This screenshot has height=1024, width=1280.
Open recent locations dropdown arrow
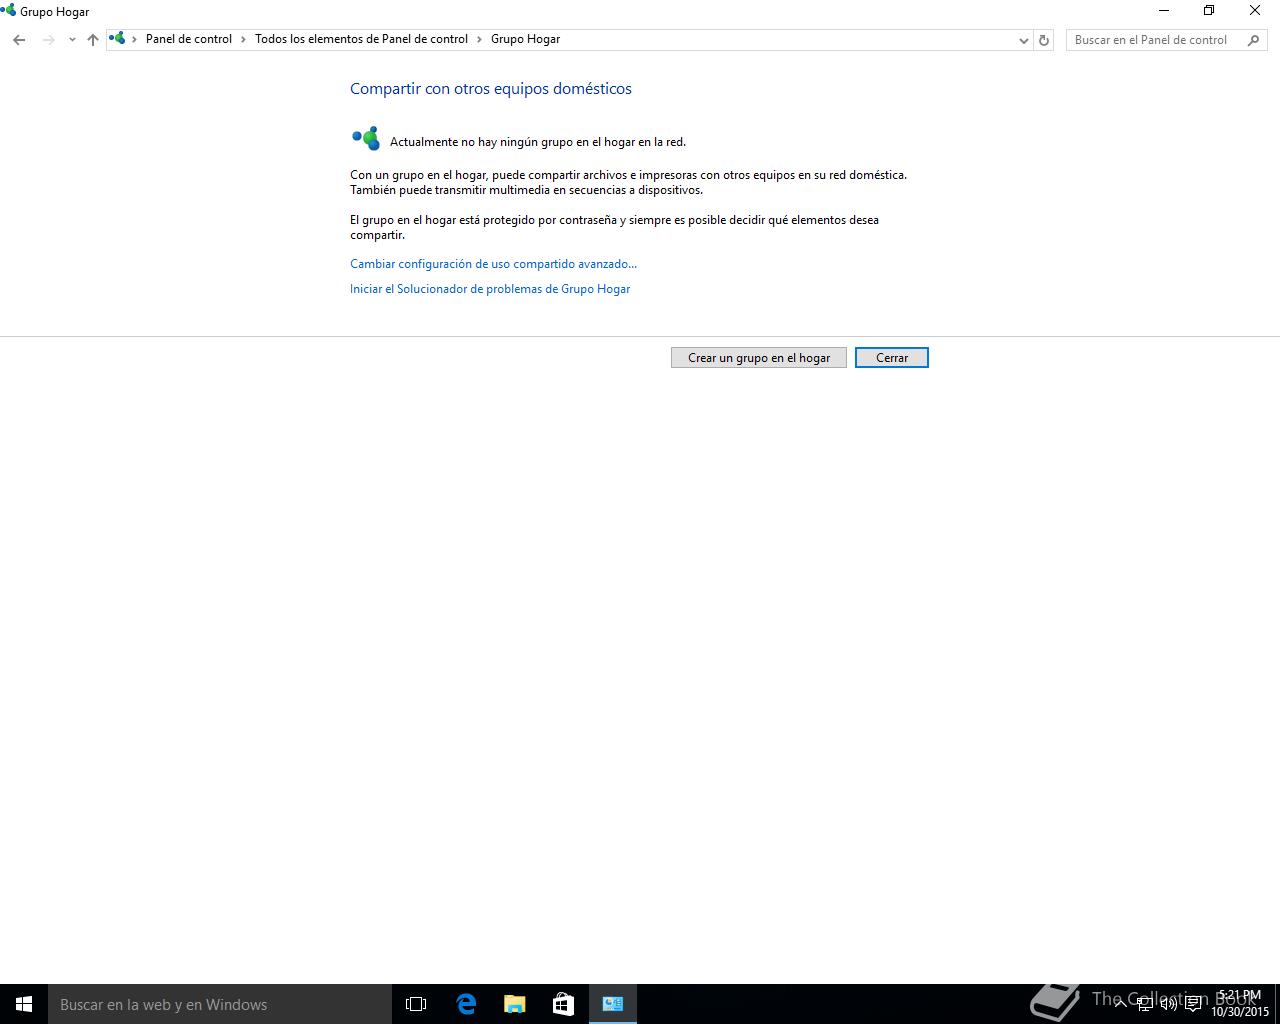pos(72,40)
